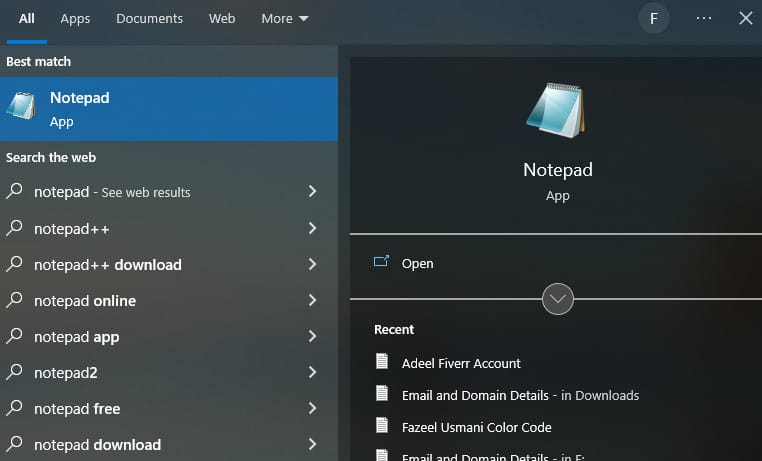762x461 pixels.
Task: Click the Open action's launch icon
Action: click(381, 261)
